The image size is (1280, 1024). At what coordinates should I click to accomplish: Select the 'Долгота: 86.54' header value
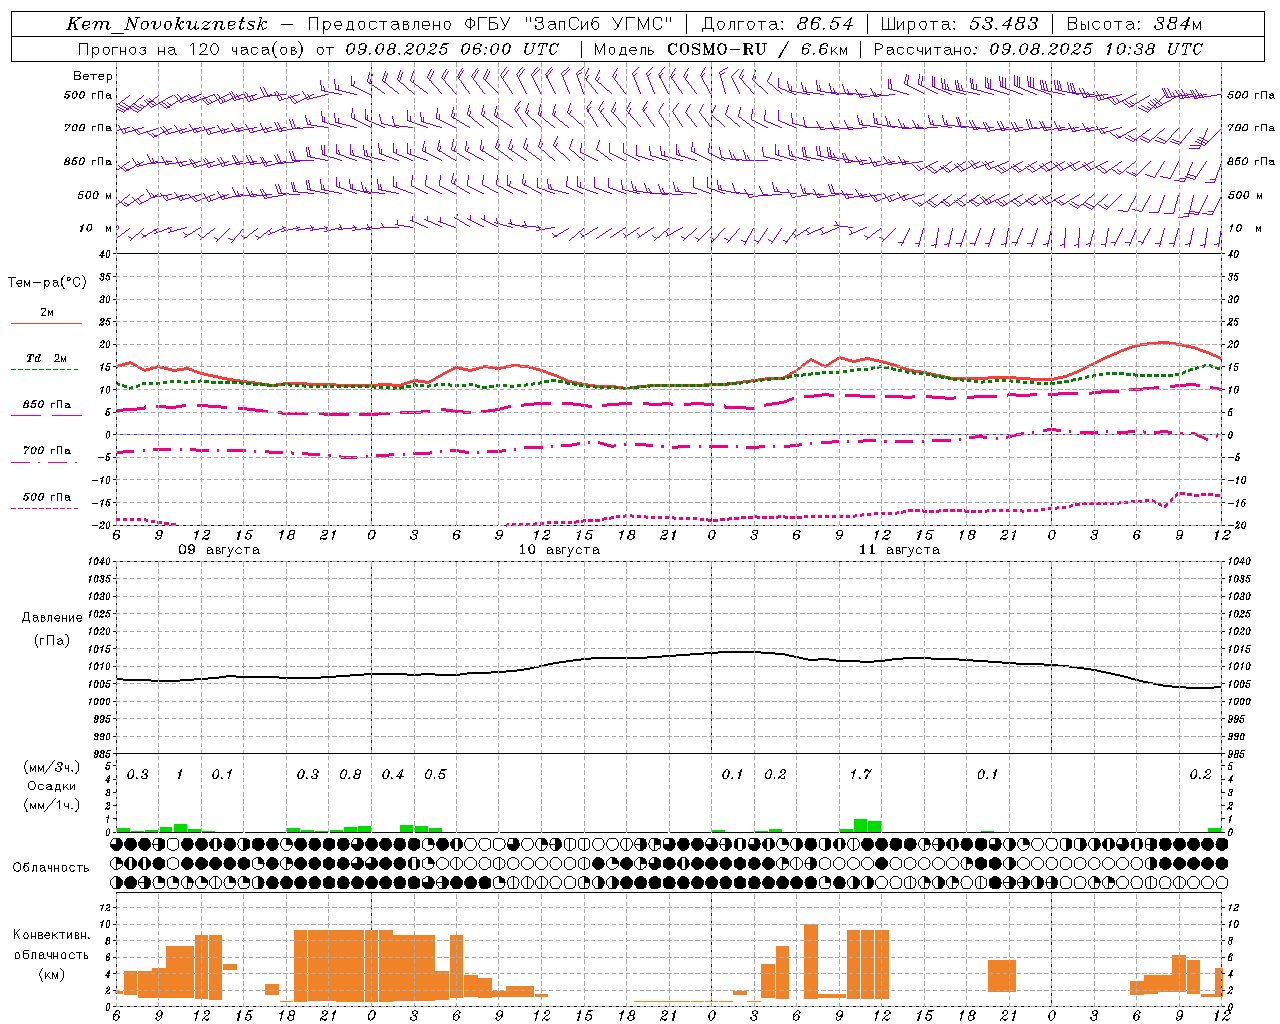tap(778, 24)
